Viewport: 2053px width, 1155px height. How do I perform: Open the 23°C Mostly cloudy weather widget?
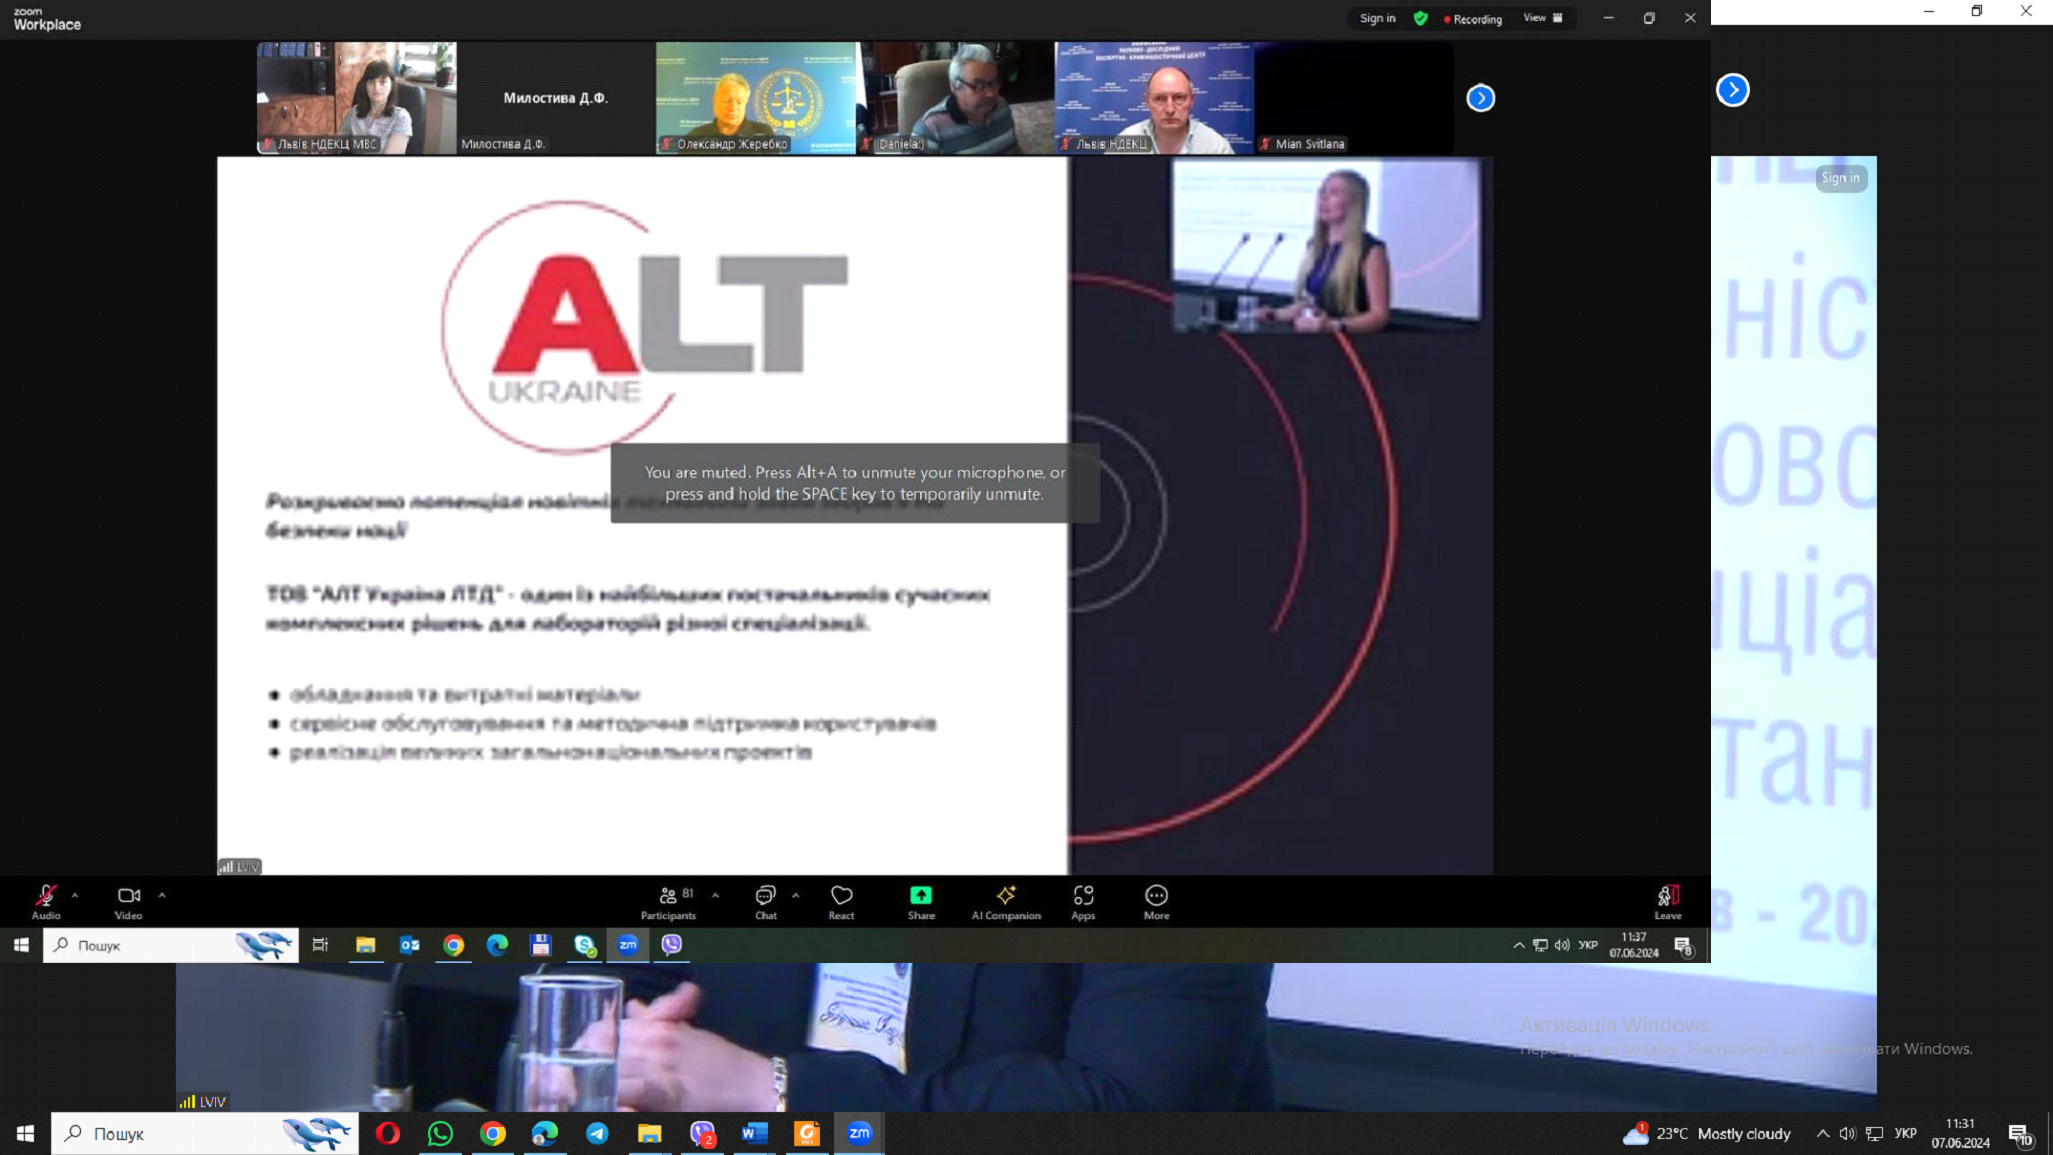pos(1706,1133)
